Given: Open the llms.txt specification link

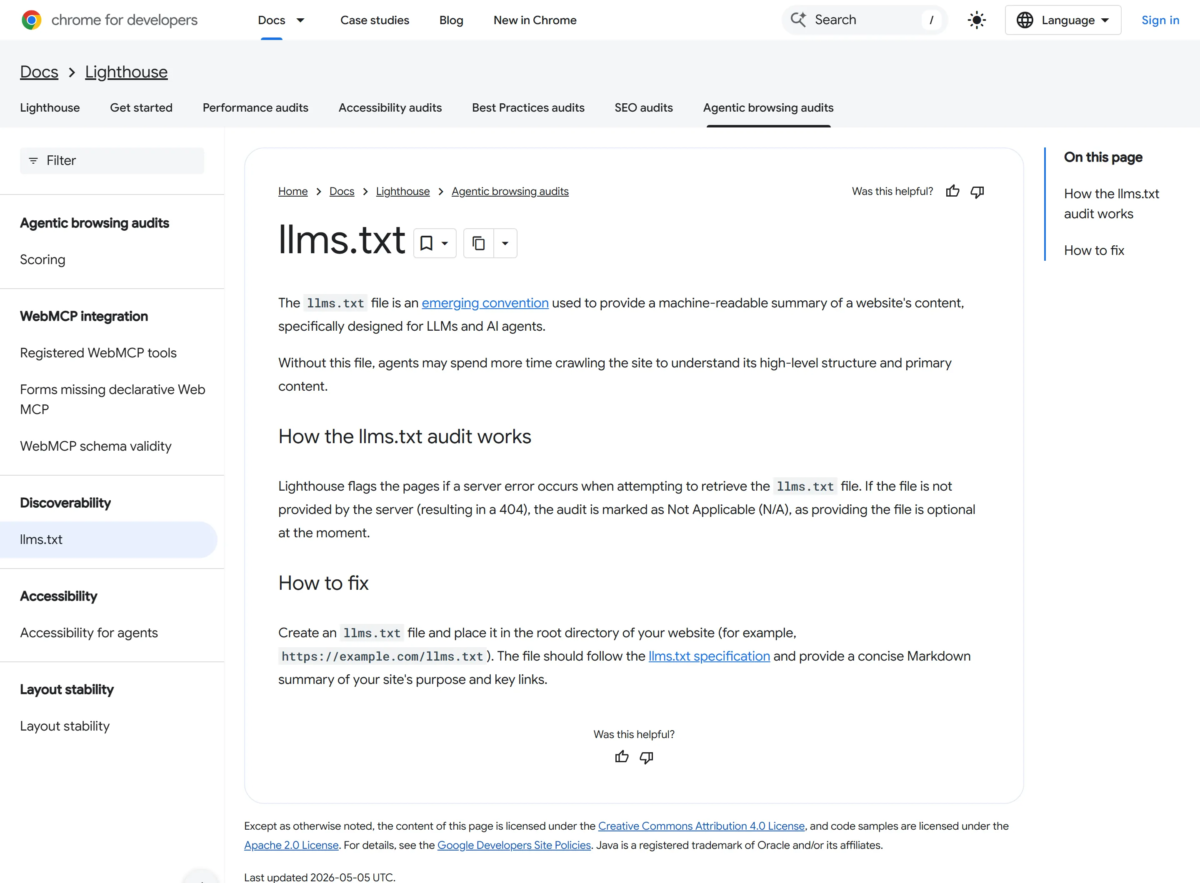Looking at the screenshot, I should (x=709, y=656).
